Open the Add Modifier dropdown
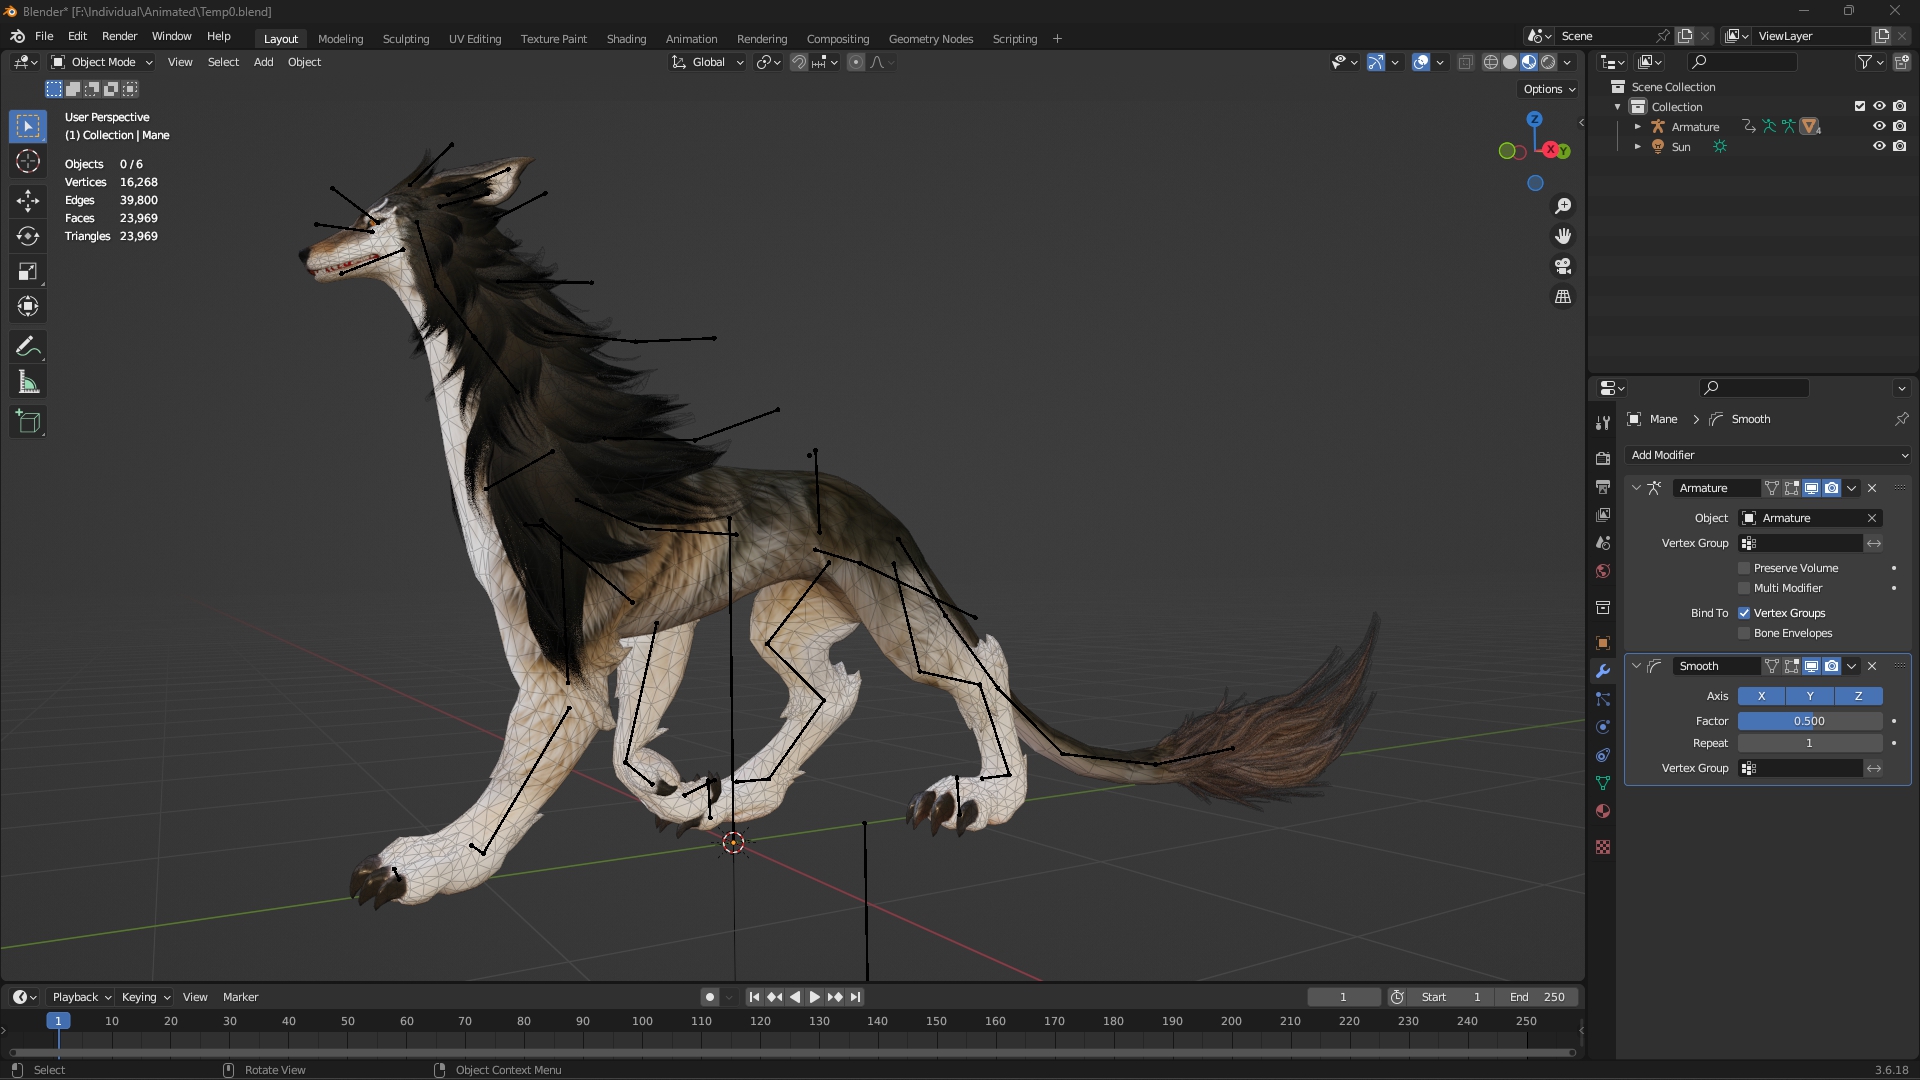 tap(1768, 455)
